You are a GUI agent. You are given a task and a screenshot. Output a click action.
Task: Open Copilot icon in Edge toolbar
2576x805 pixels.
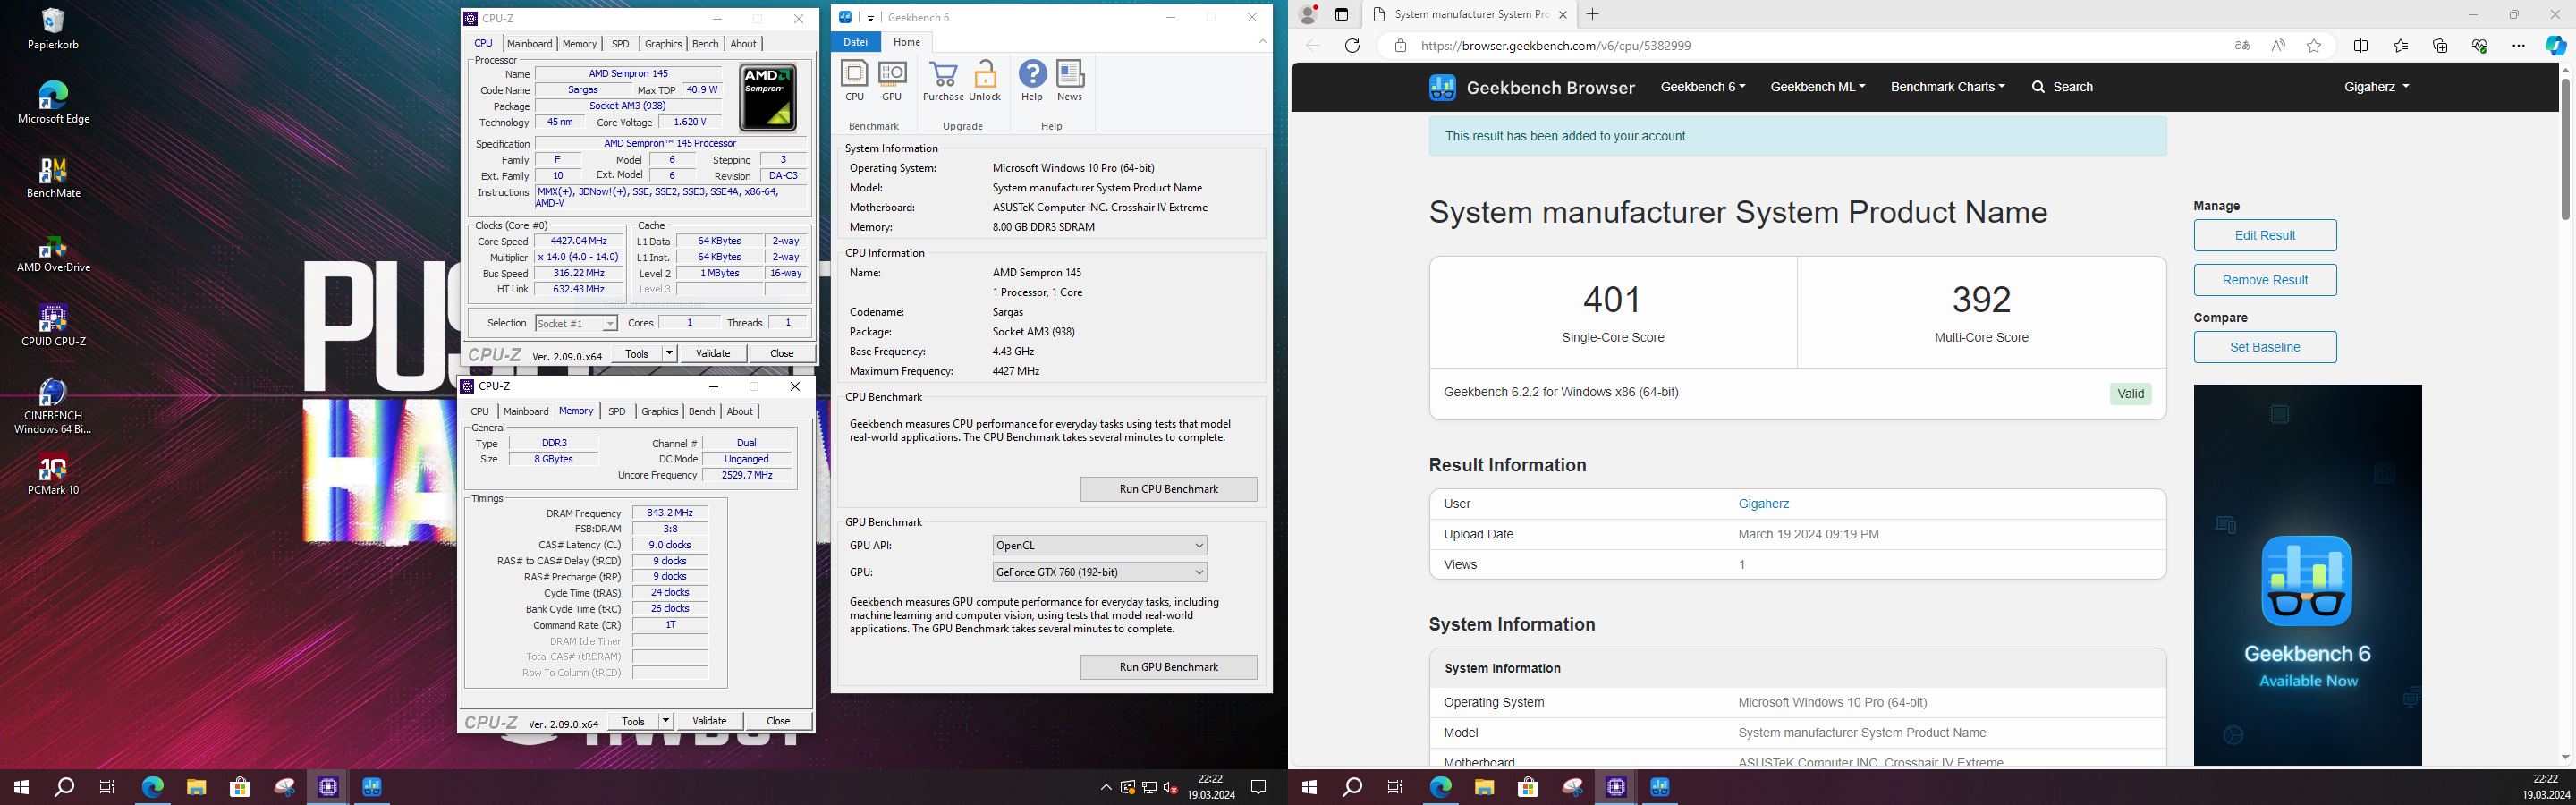(2556, 46)
